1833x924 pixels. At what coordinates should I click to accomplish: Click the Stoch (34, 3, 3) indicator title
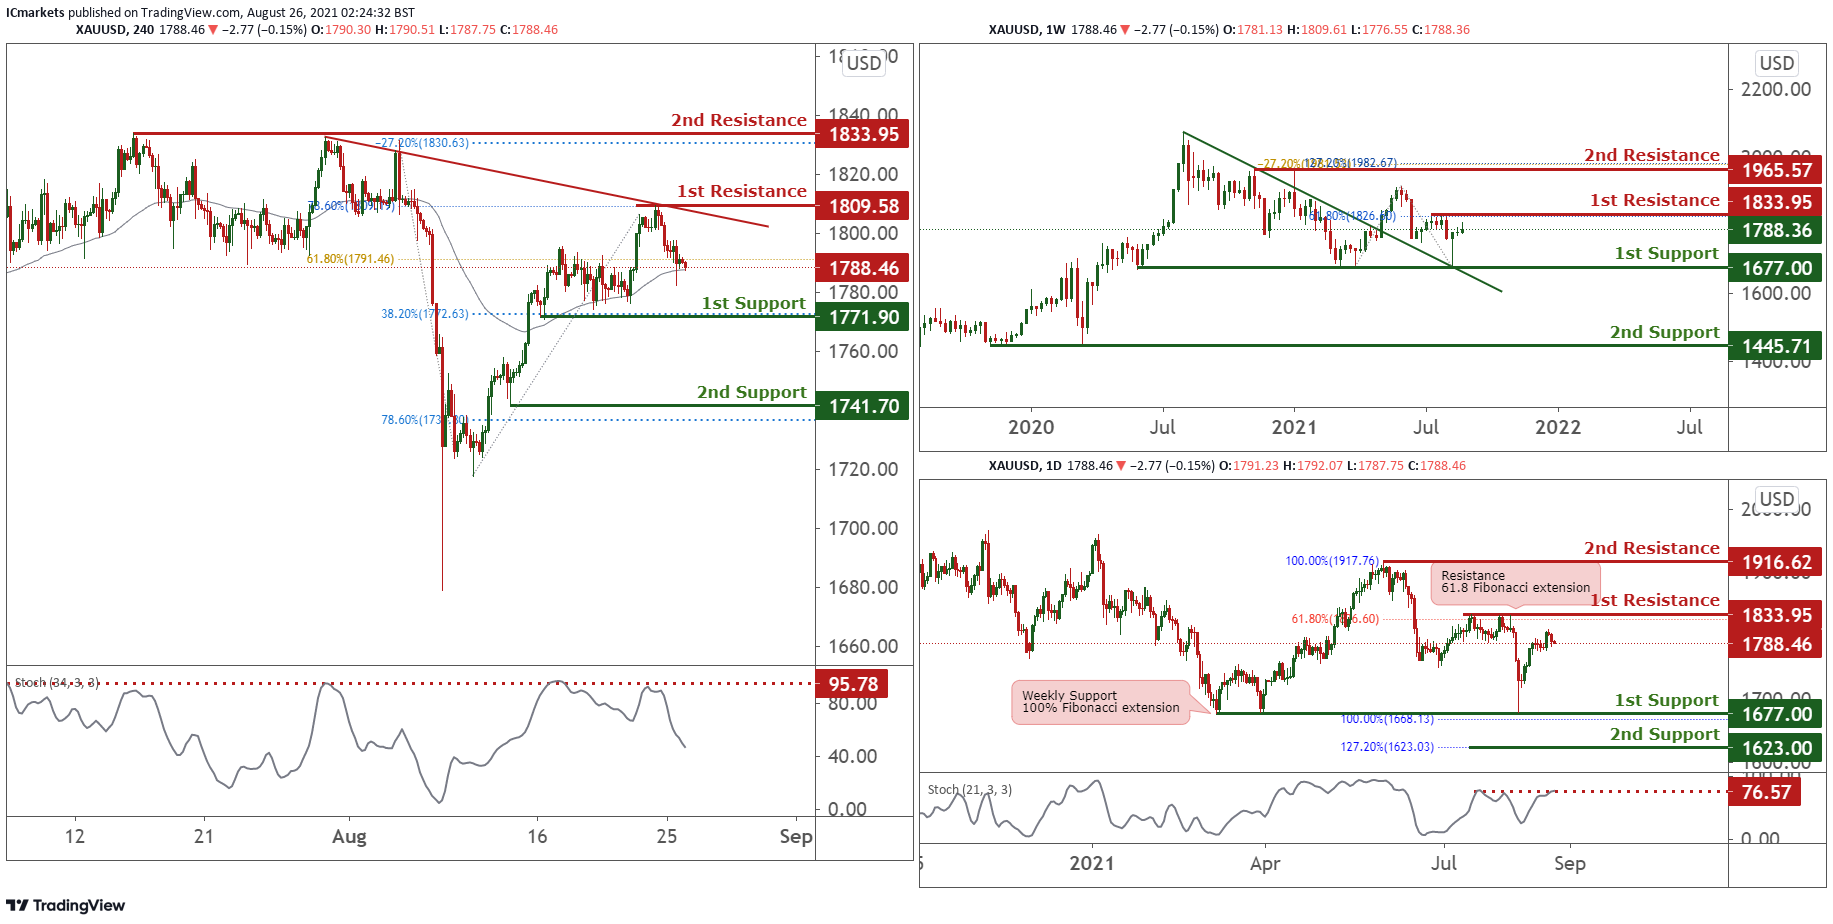point(56,682)
